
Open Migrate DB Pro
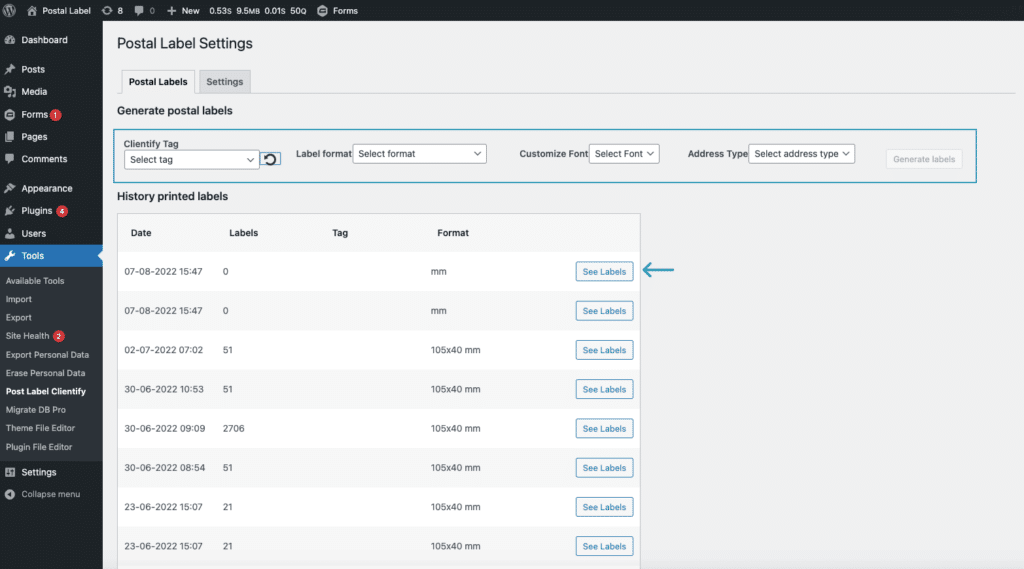(36, 410)
